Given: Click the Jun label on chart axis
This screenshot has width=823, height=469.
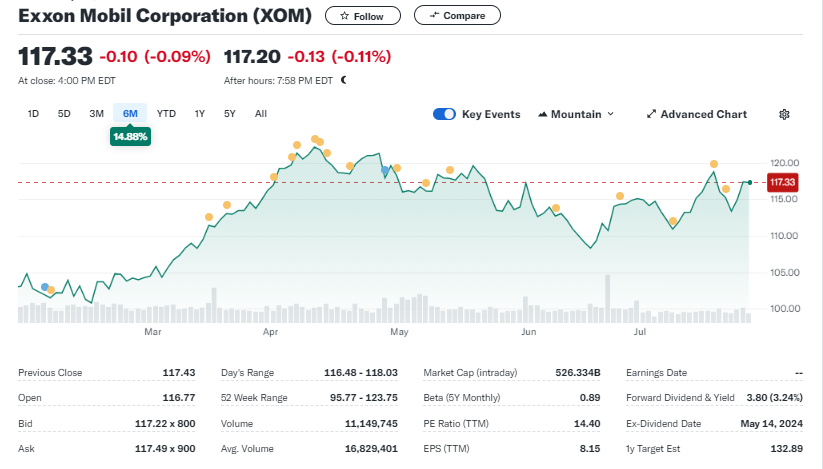Looking at the screenshot, I should pos(528,332).
